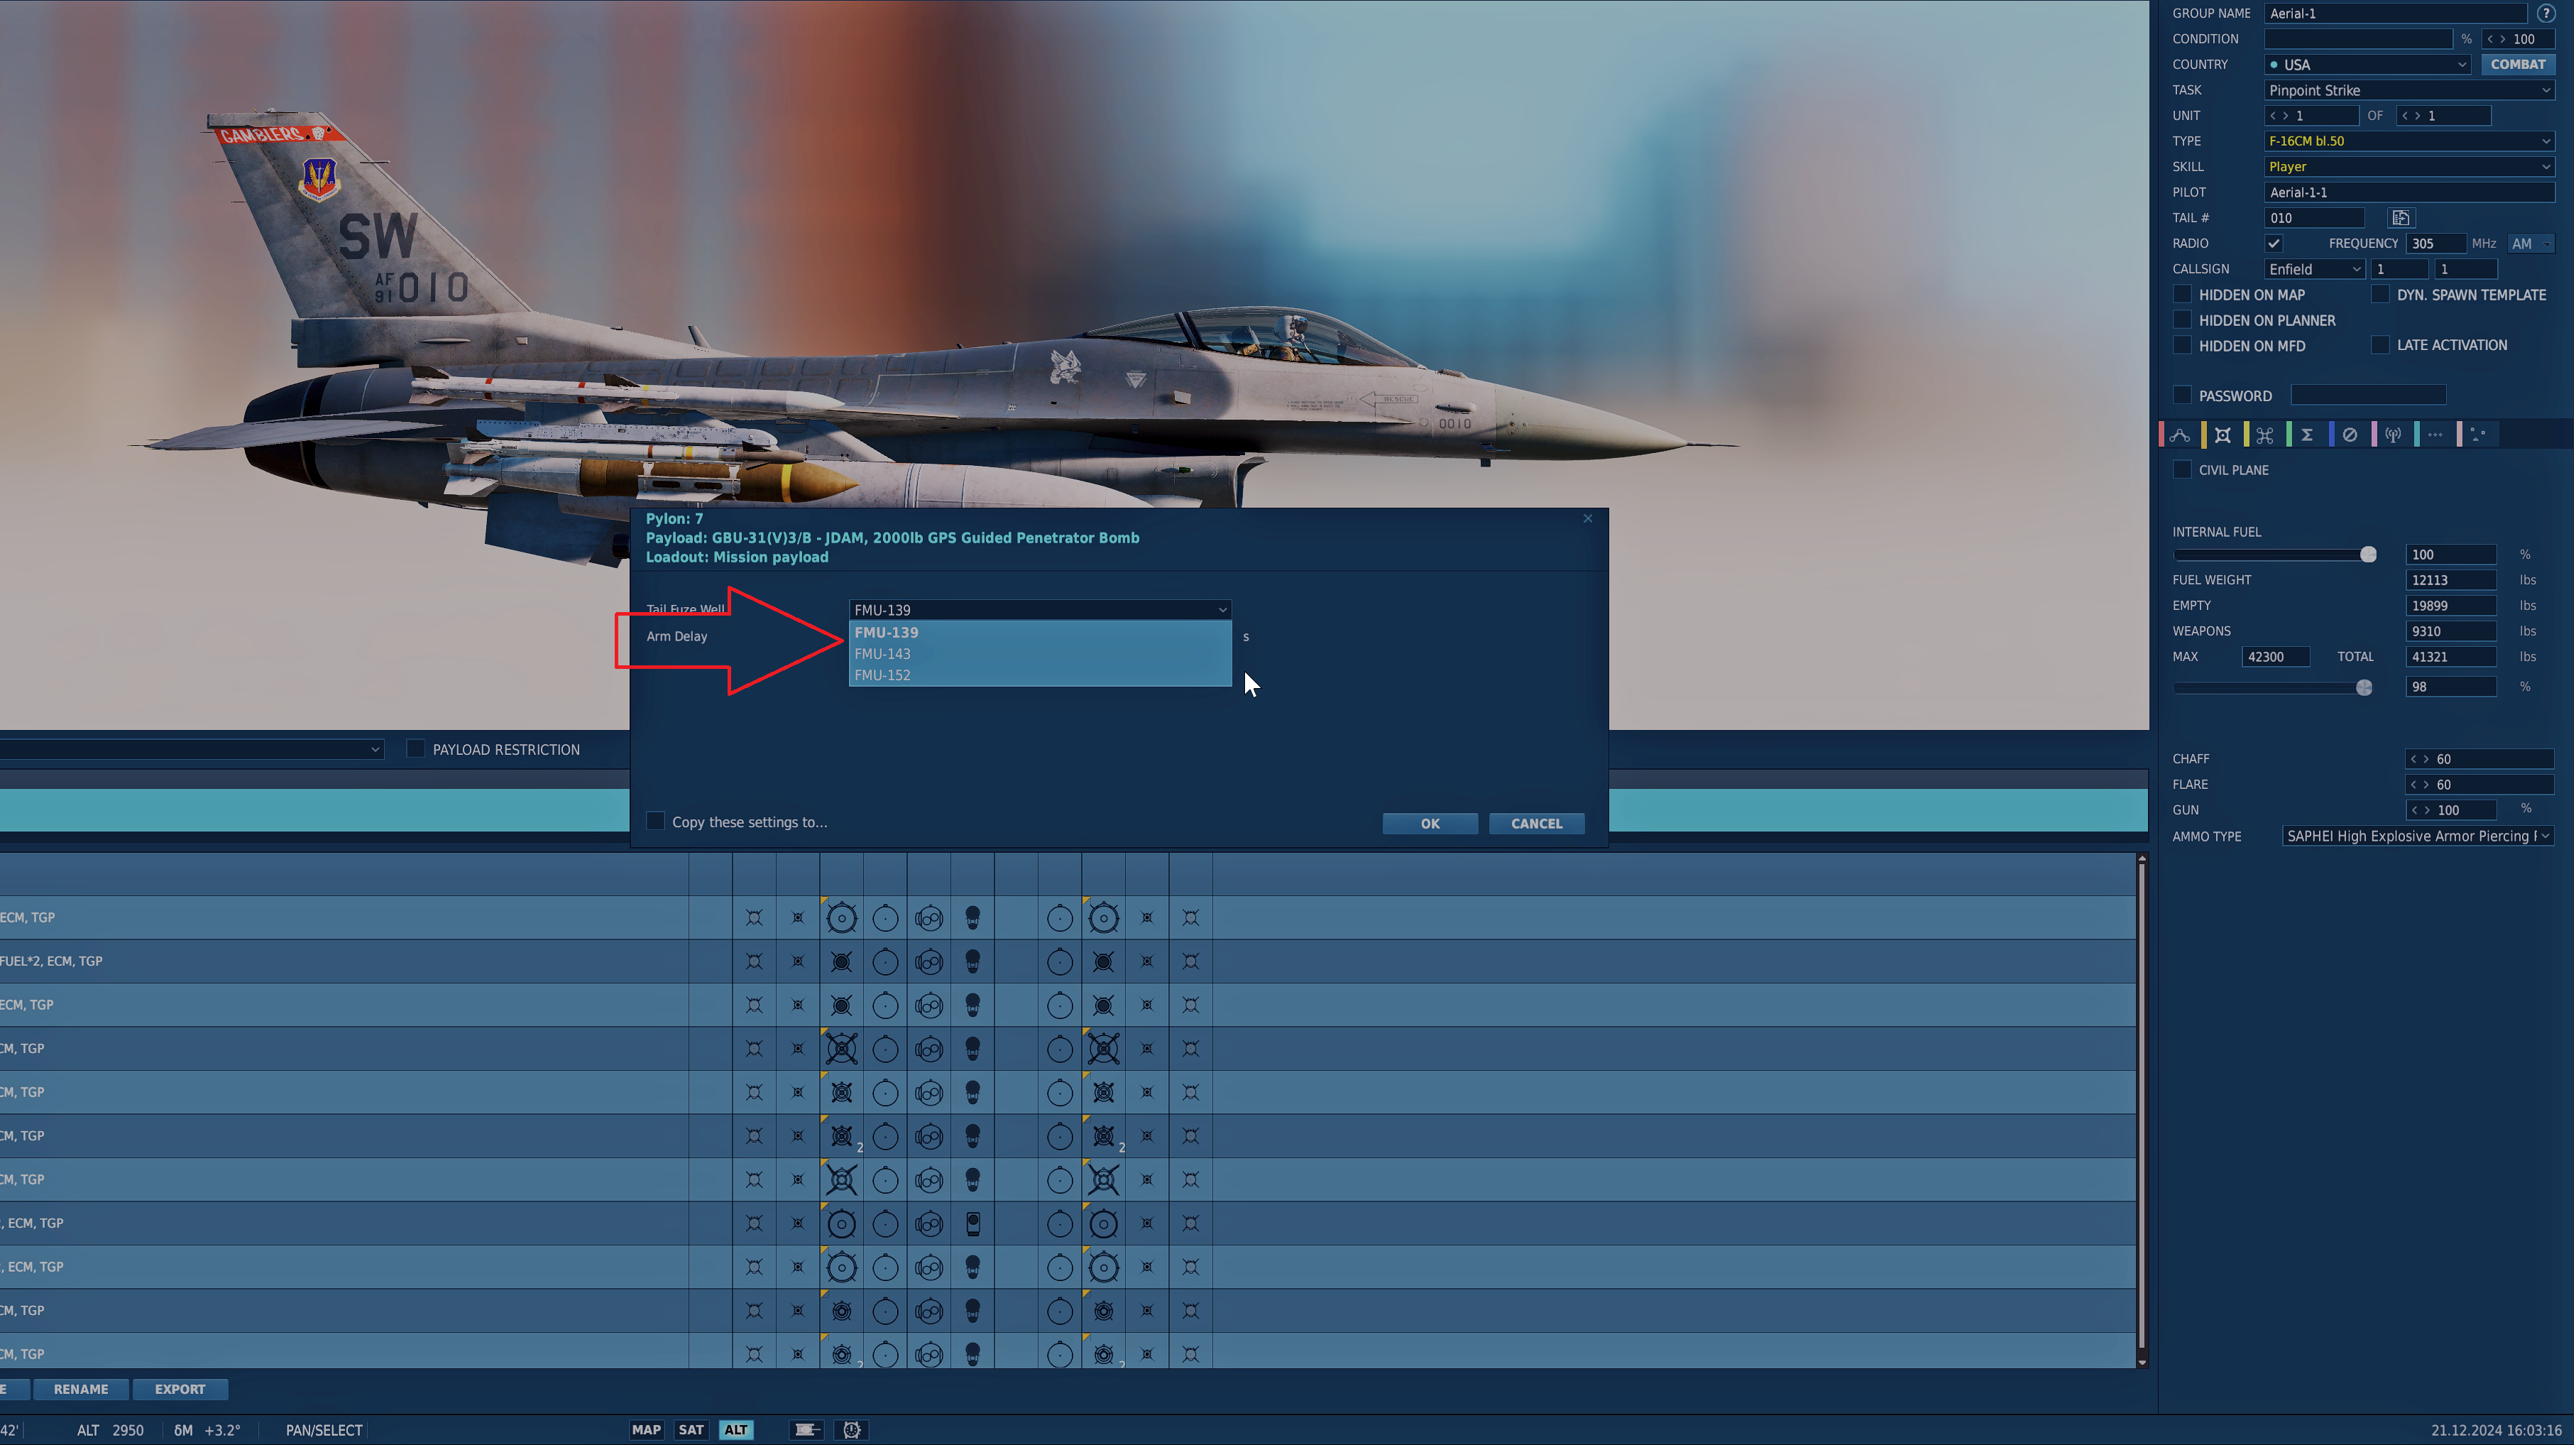Enable HIDDEN ON PLANNER checkbox
Screen dimensions: 2576x1445
click(2183, 320)
